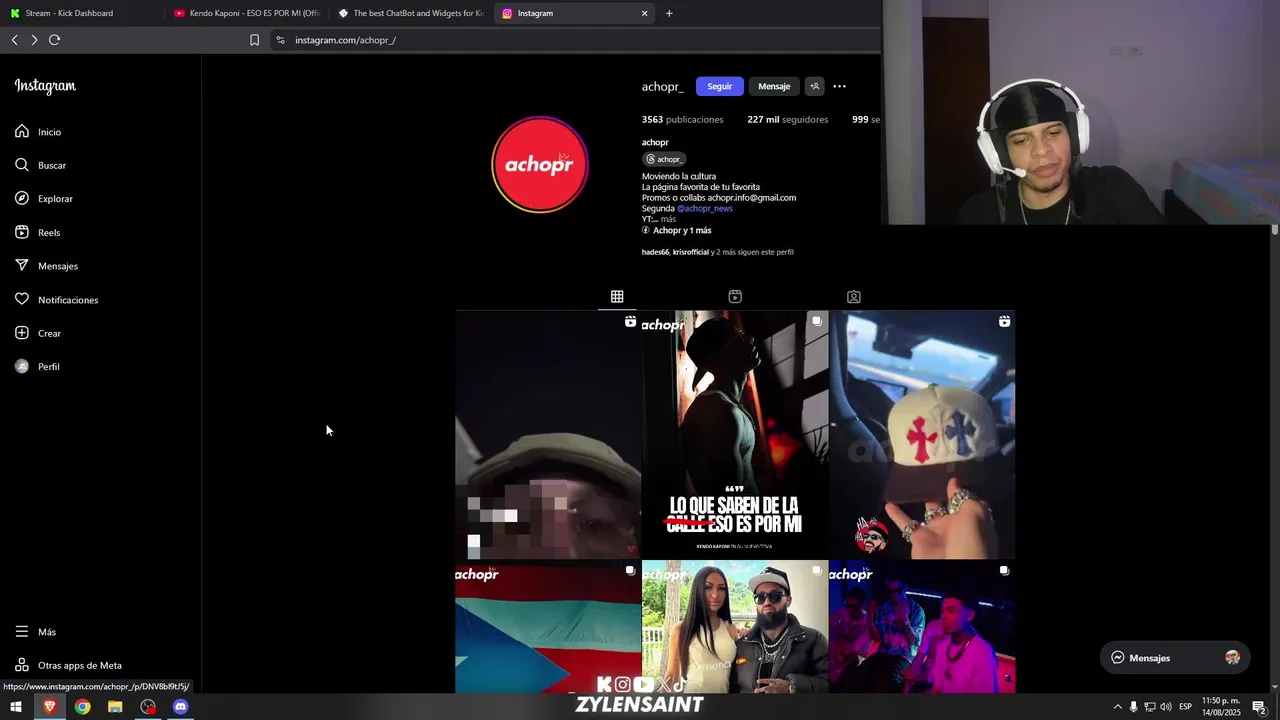Expand the bio with más
1280x720 pixels.
point(668,219)
